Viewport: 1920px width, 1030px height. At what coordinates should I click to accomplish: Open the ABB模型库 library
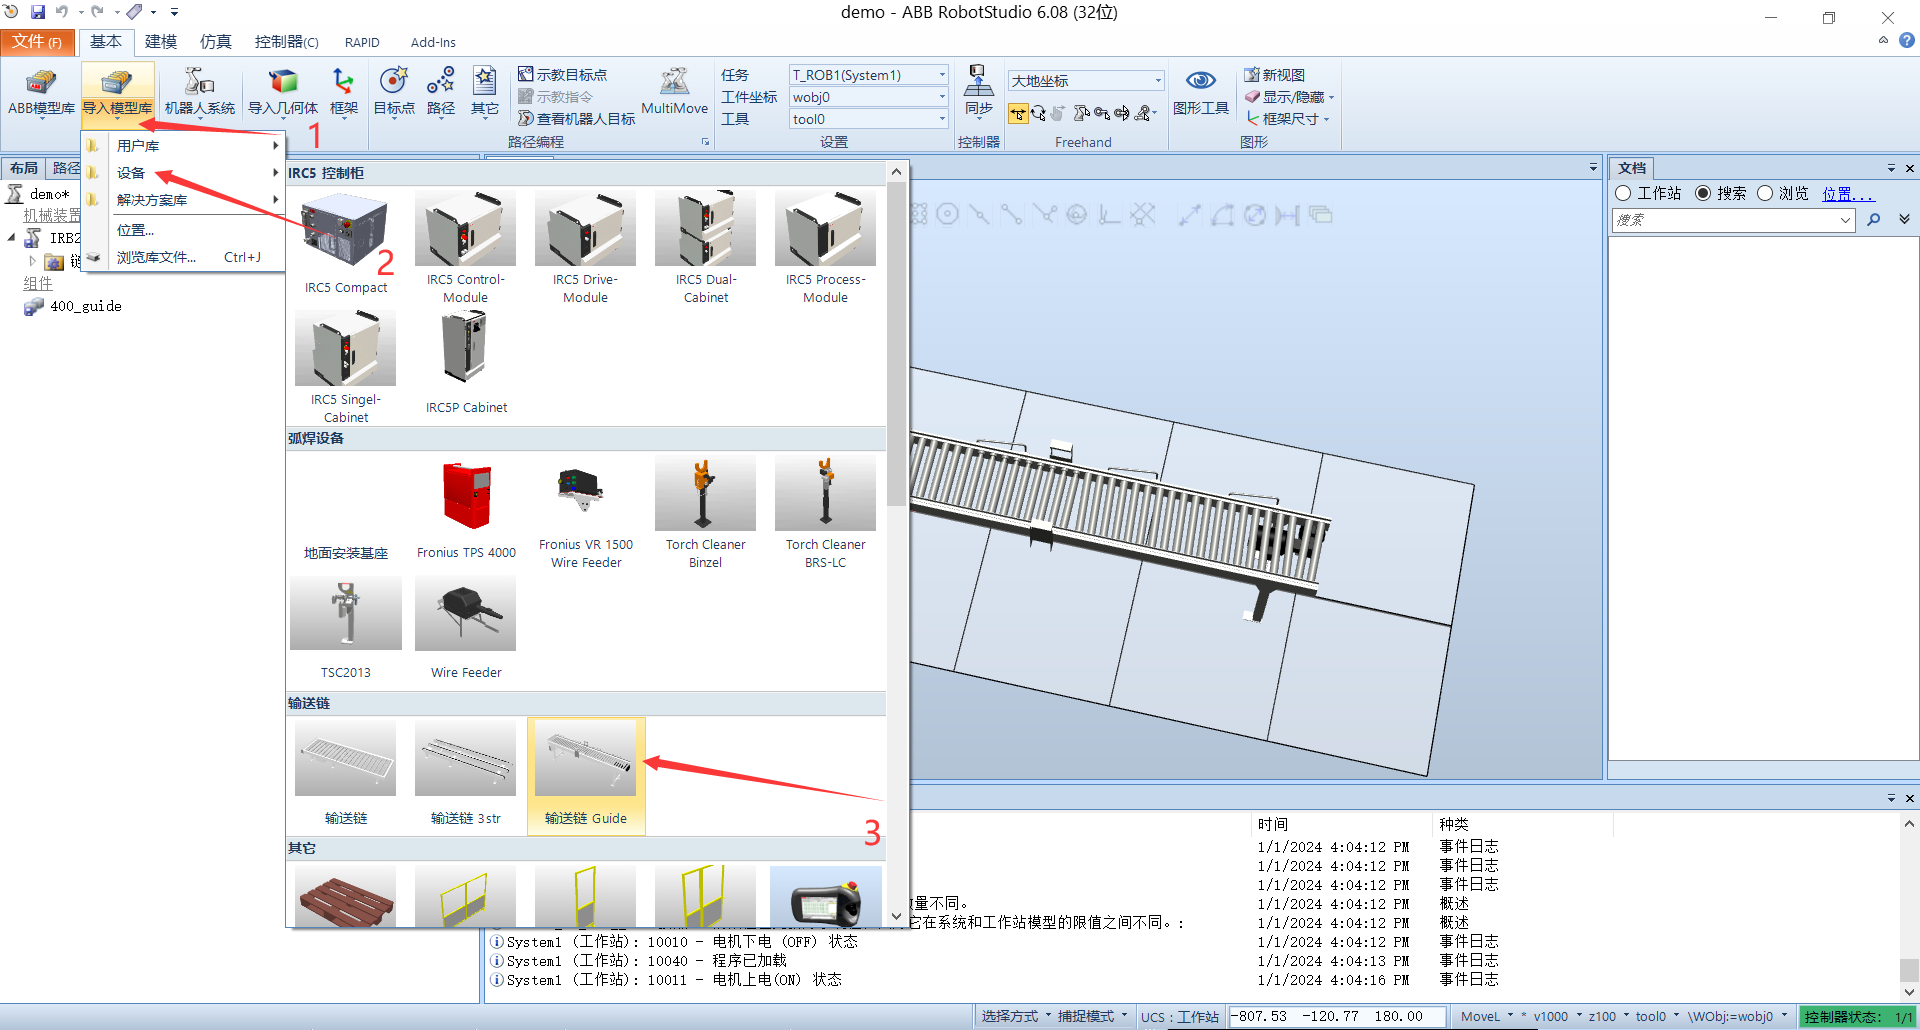[41, 92]
